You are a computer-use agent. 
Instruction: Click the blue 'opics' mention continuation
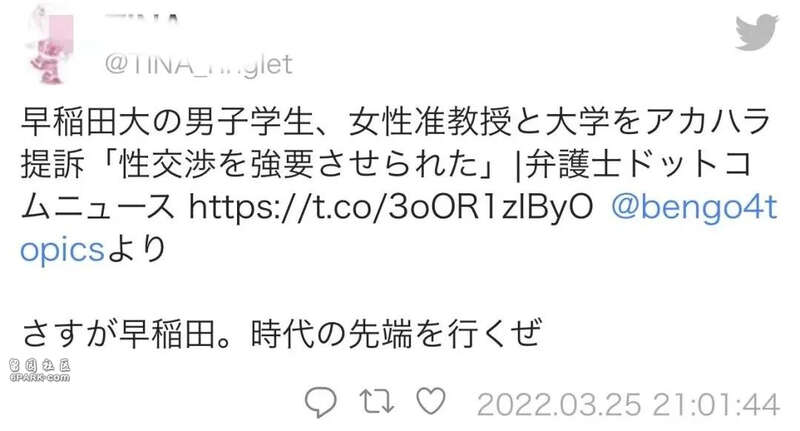click(62, 251)
